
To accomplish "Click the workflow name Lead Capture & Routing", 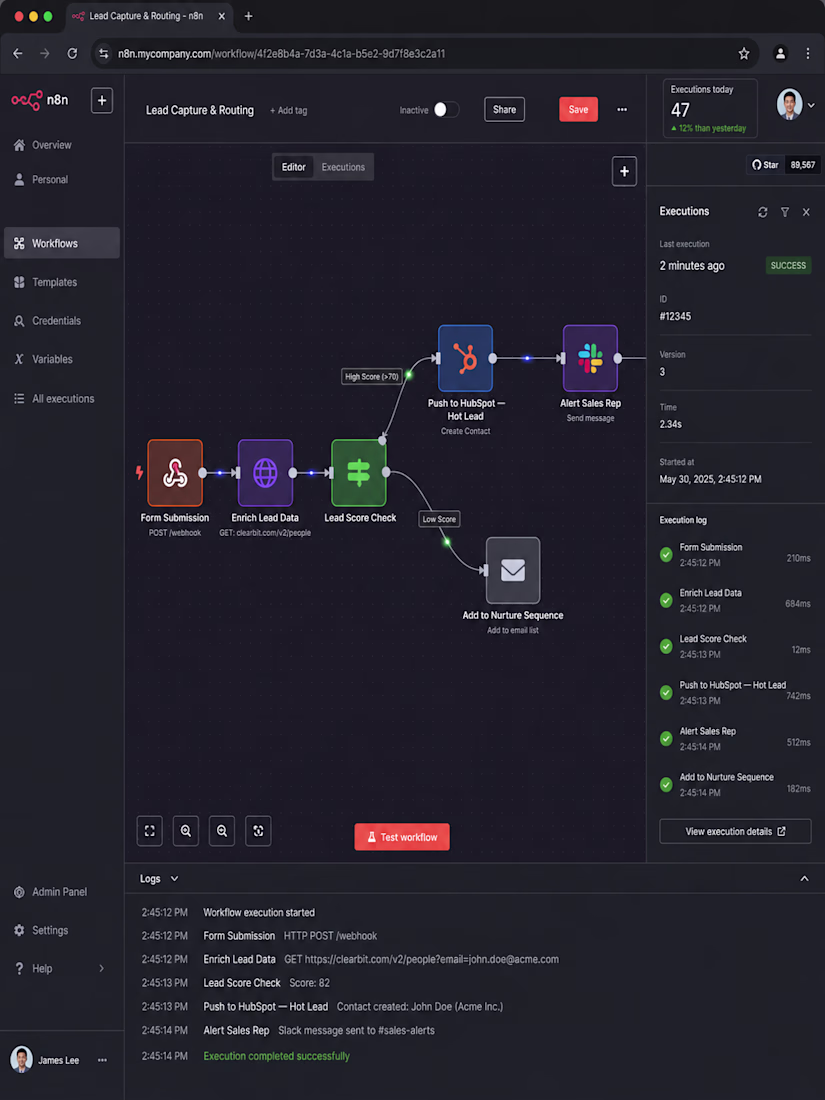I will coord(200,110).
